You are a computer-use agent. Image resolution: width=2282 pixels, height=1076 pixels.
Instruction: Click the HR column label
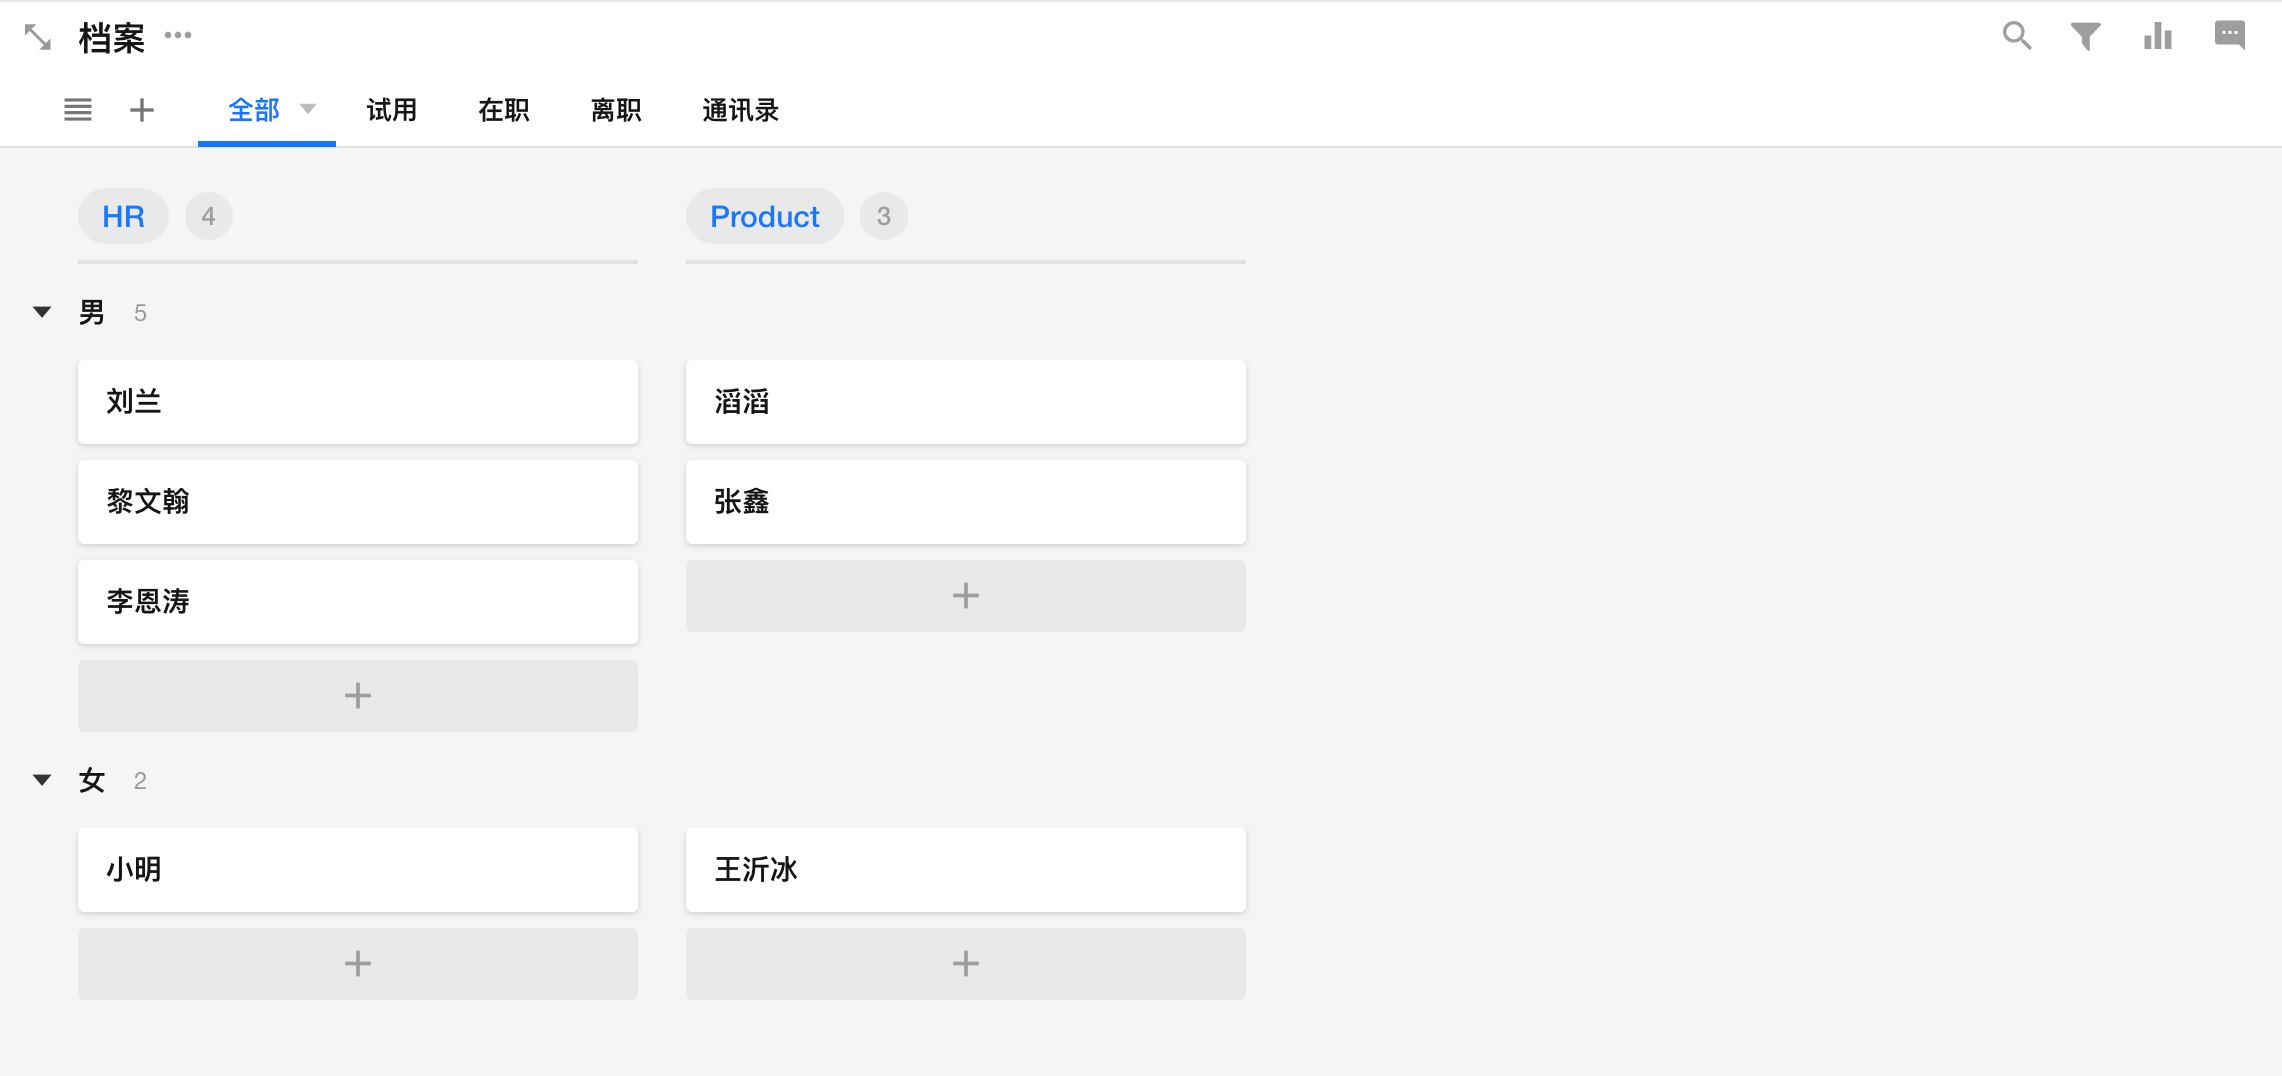point(123,217)
